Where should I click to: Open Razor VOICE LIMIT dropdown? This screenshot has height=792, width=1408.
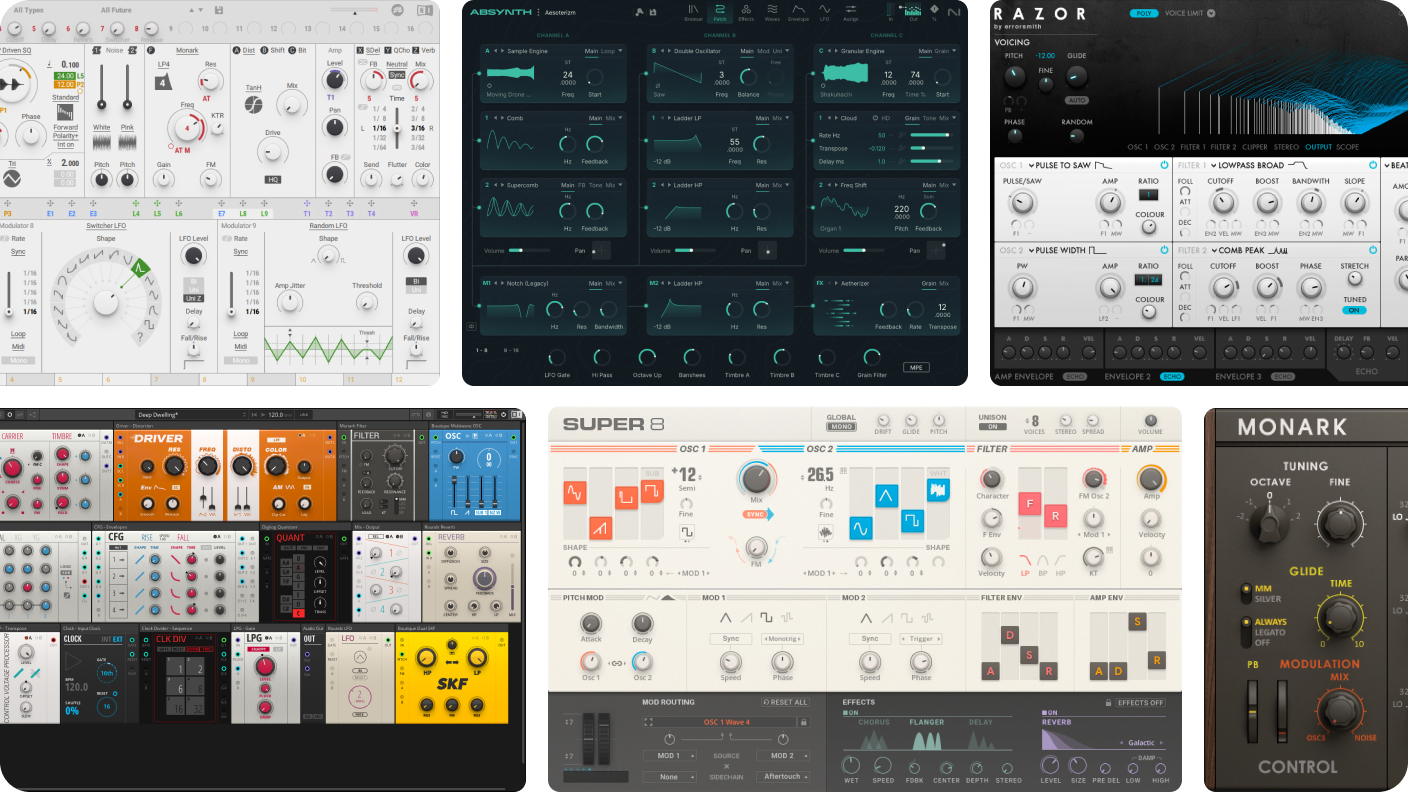1211,13
